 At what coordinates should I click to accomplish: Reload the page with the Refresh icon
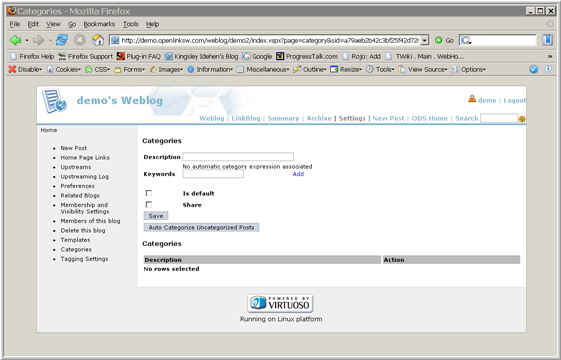coord(62,40)
